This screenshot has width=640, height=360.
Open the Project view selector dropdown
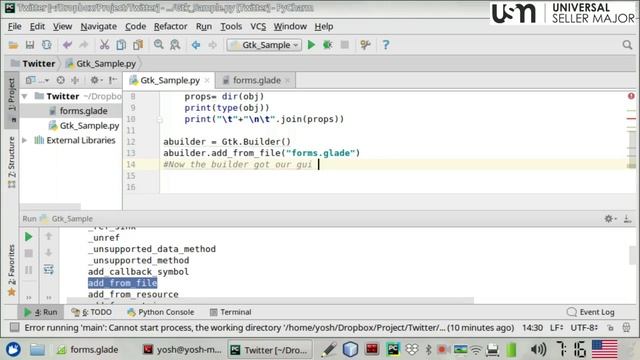point(37,80)
